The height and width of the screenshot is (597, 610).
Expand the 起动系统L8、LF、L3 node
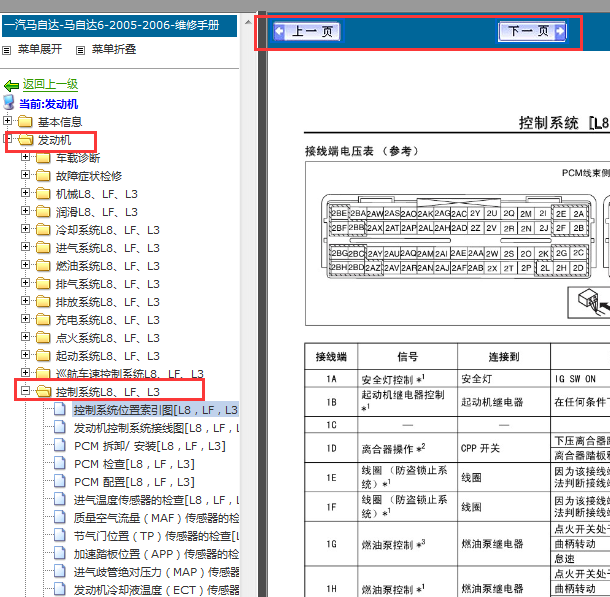25,354
